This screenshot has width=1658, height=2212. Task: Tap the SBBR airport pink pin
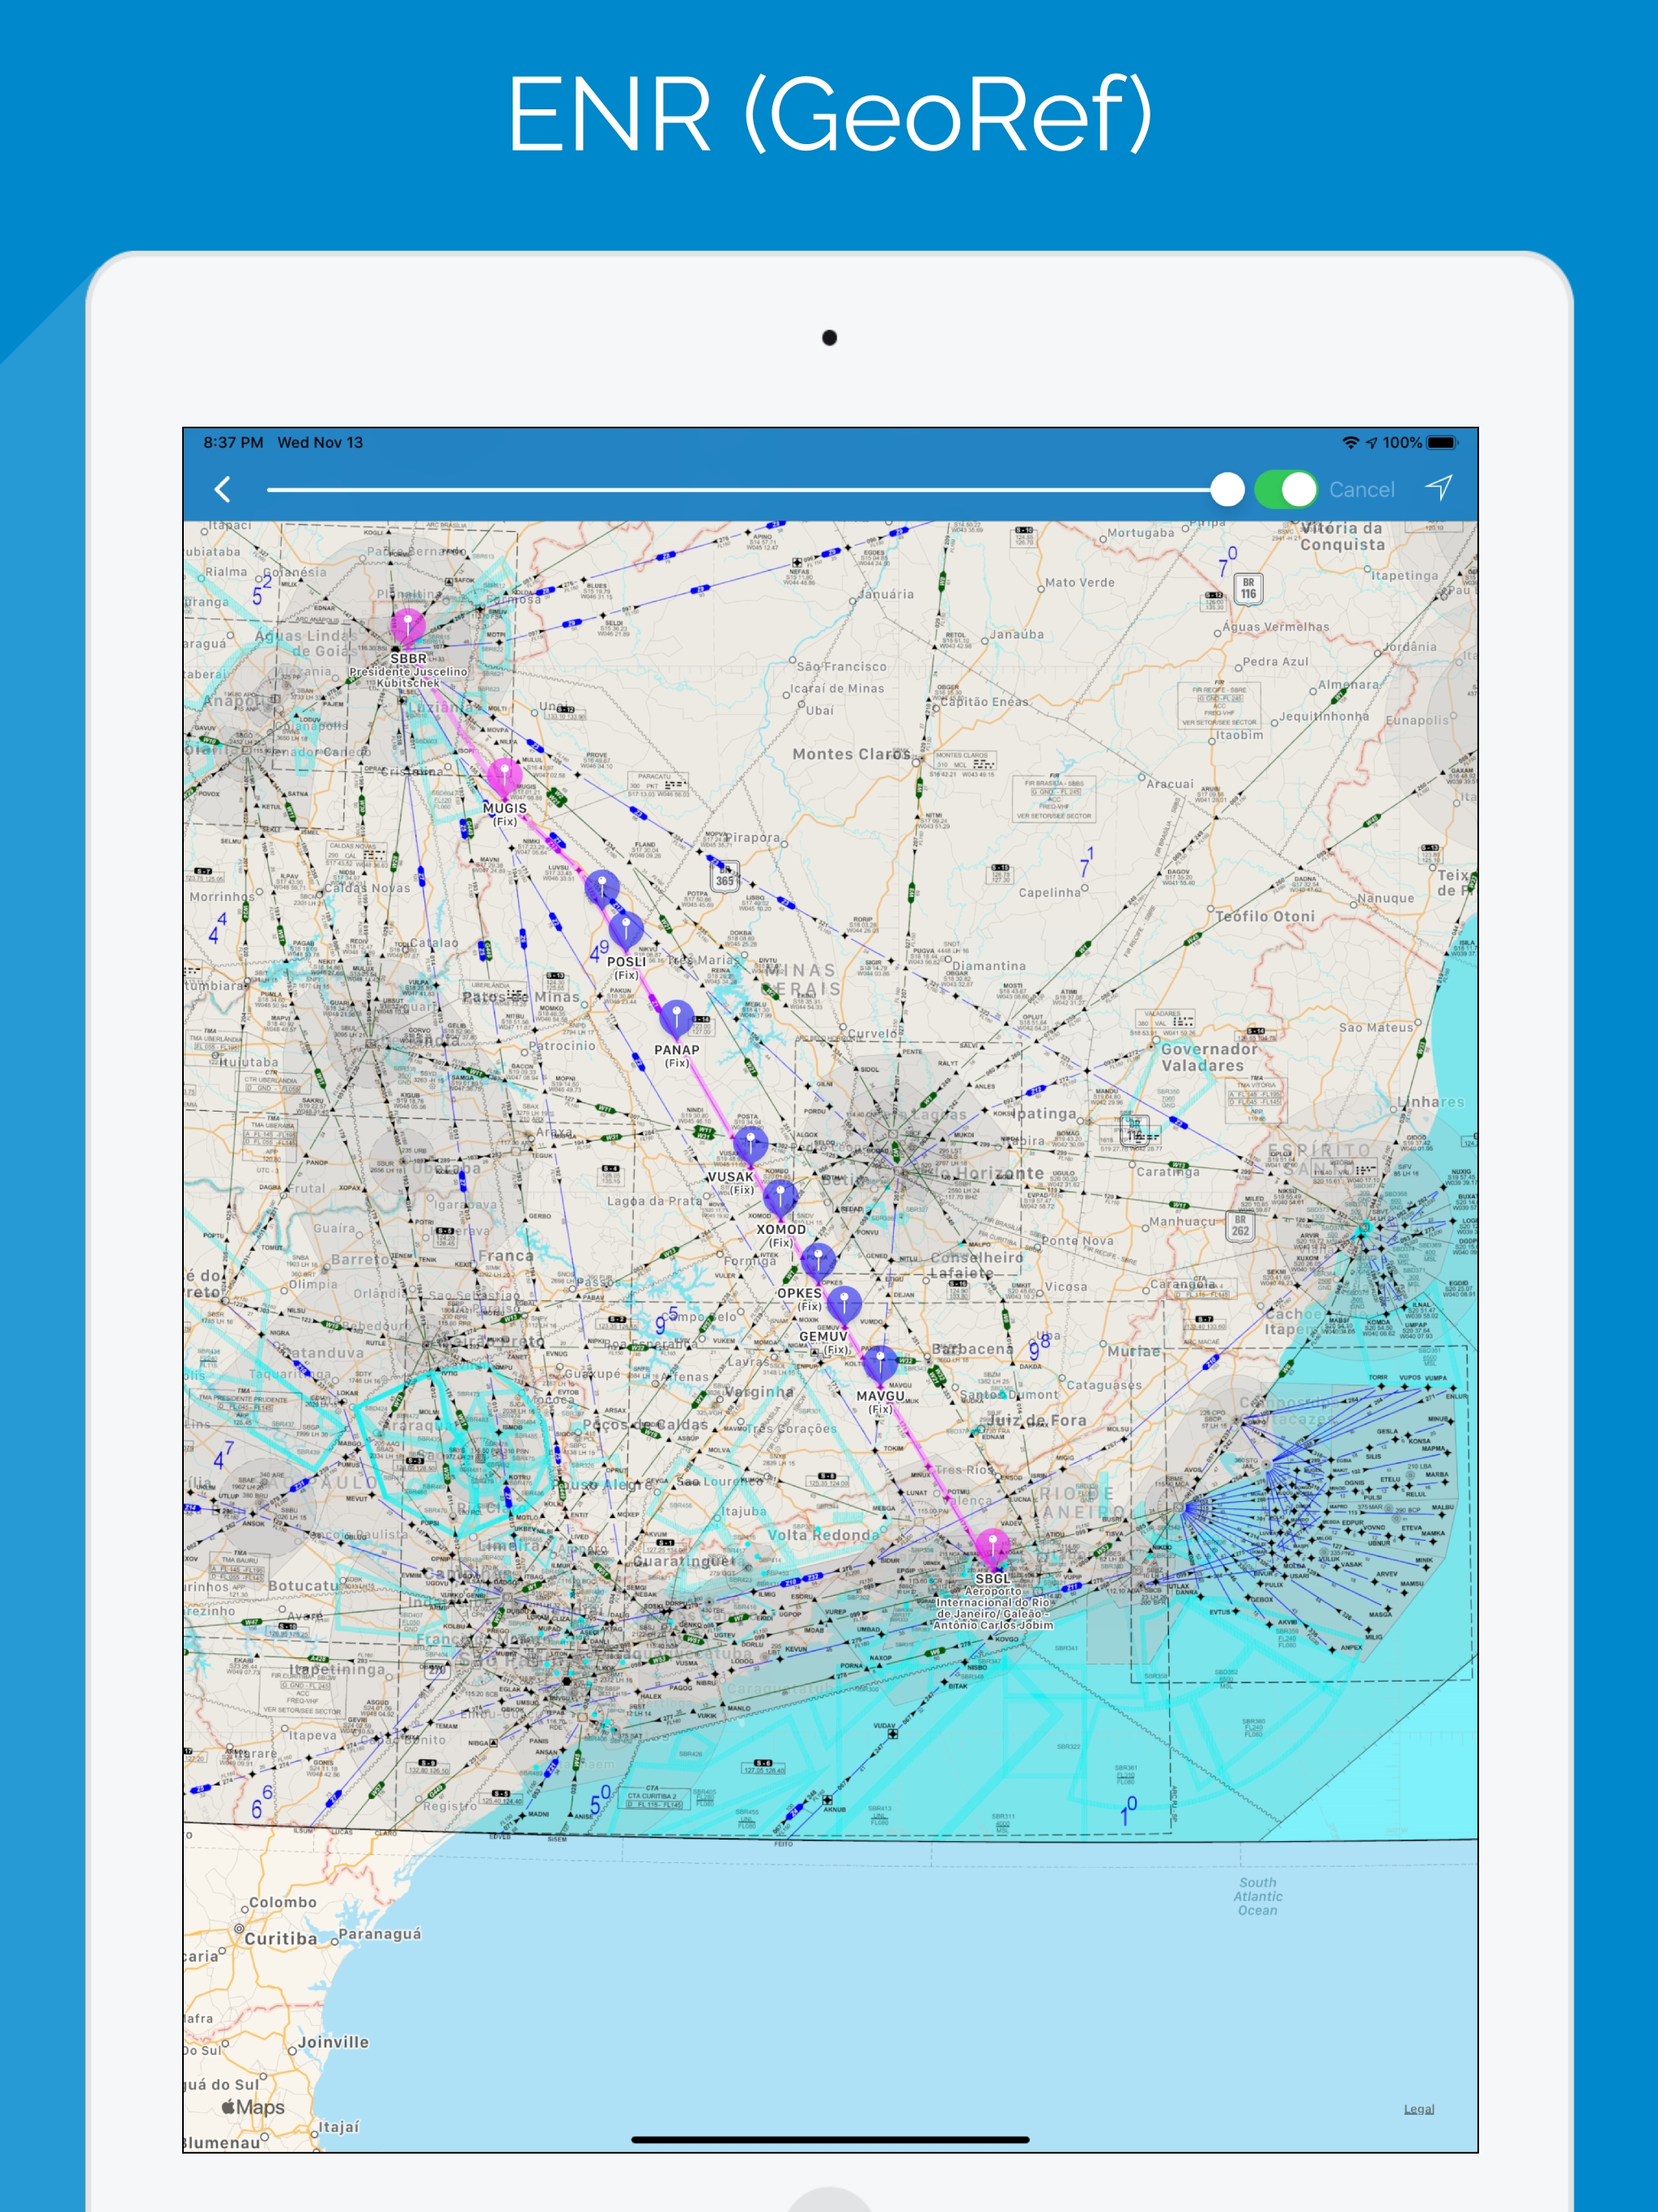408,627
